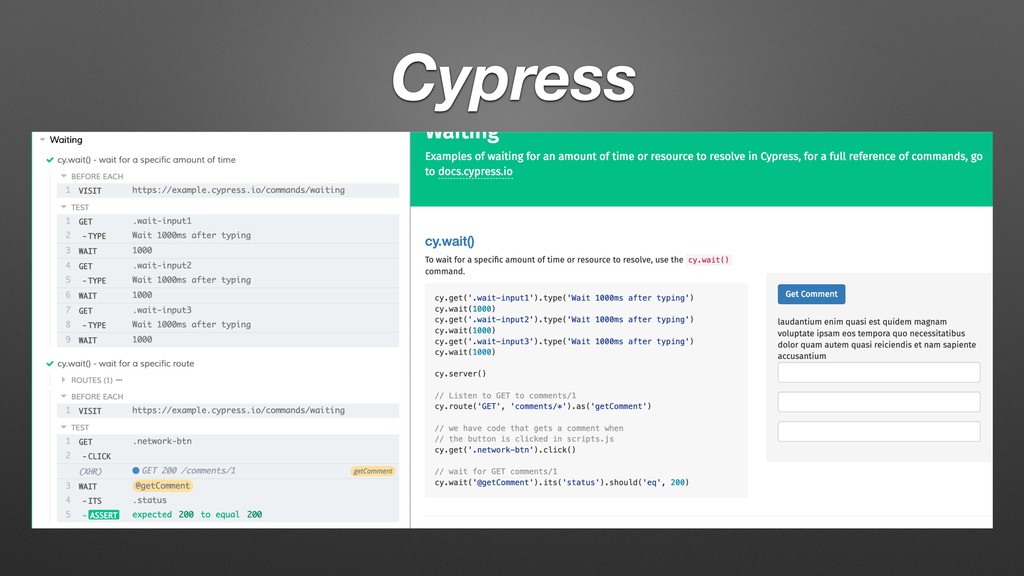Open the docs.cypress.io link

(x=475, y=172)
